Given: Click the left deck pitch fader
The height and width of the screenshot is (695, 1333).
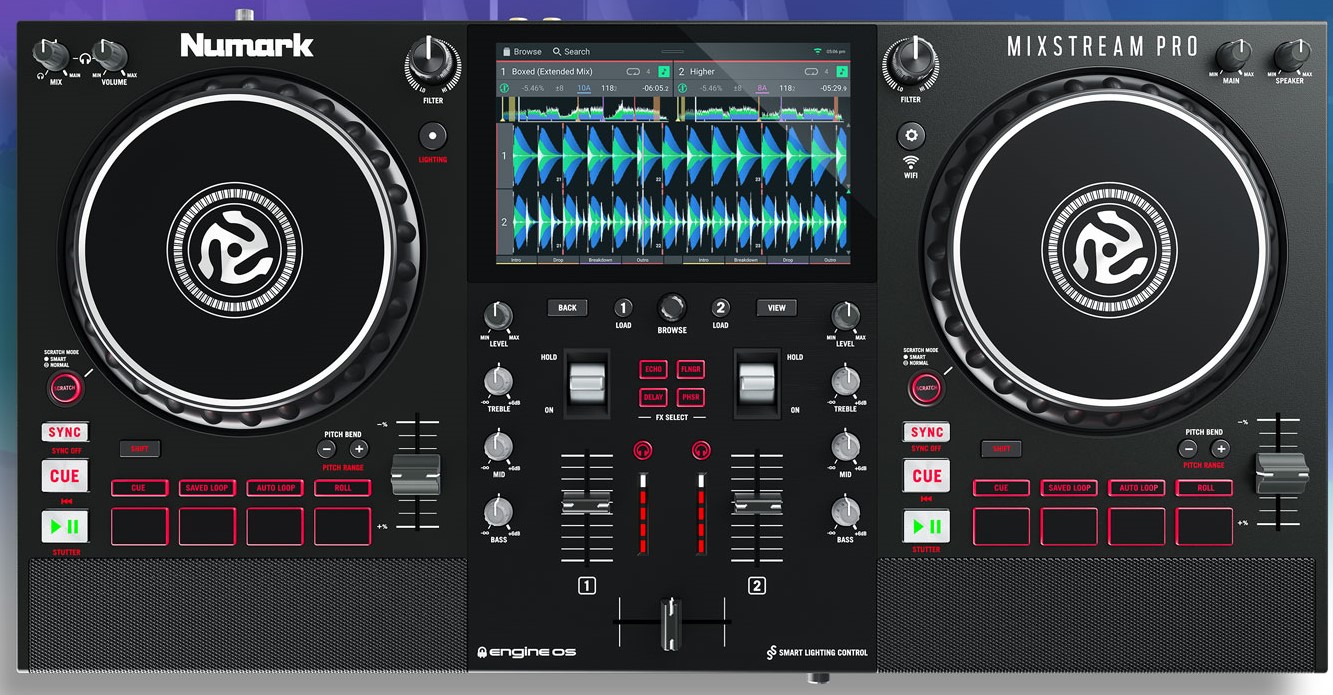Looking at the screenshot, I should [415, 474].
